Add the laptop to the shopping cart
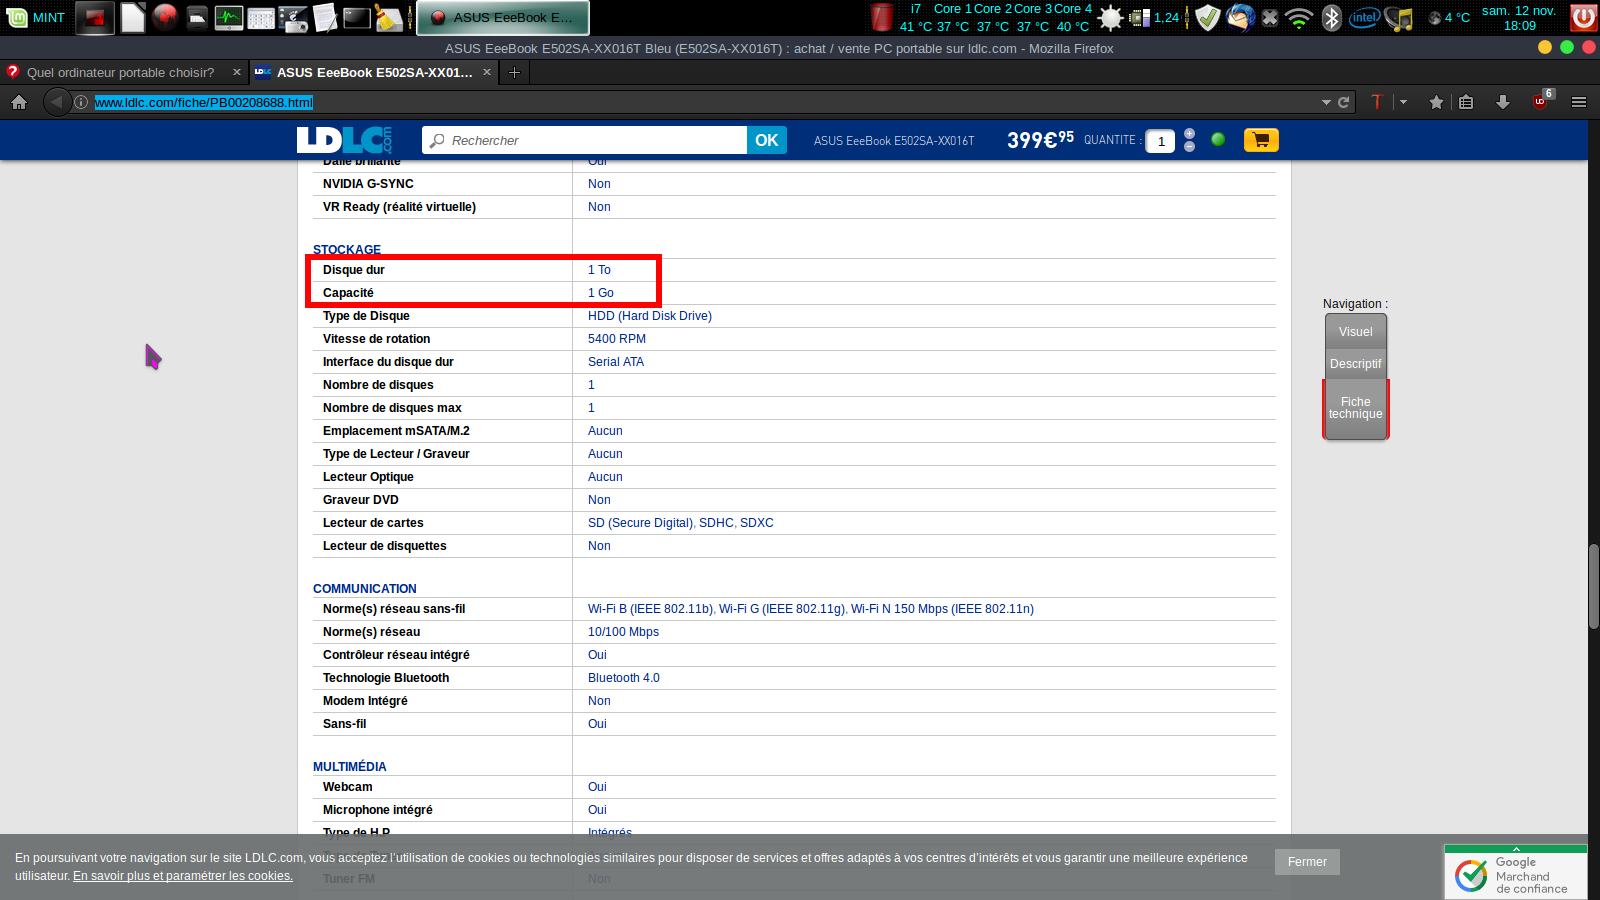This screenshot has width=1600, height=900. (1261, 140)
